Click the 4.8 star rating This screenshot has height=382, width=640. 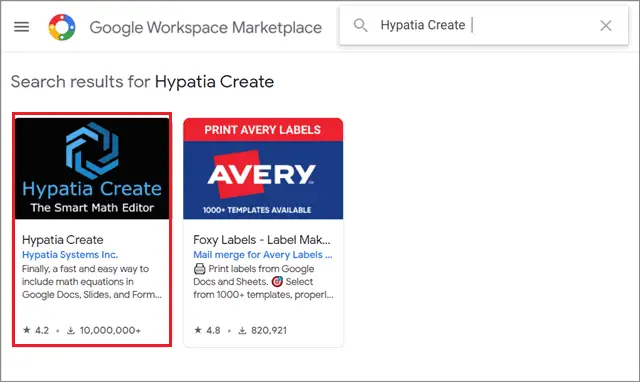click(207, 330)
